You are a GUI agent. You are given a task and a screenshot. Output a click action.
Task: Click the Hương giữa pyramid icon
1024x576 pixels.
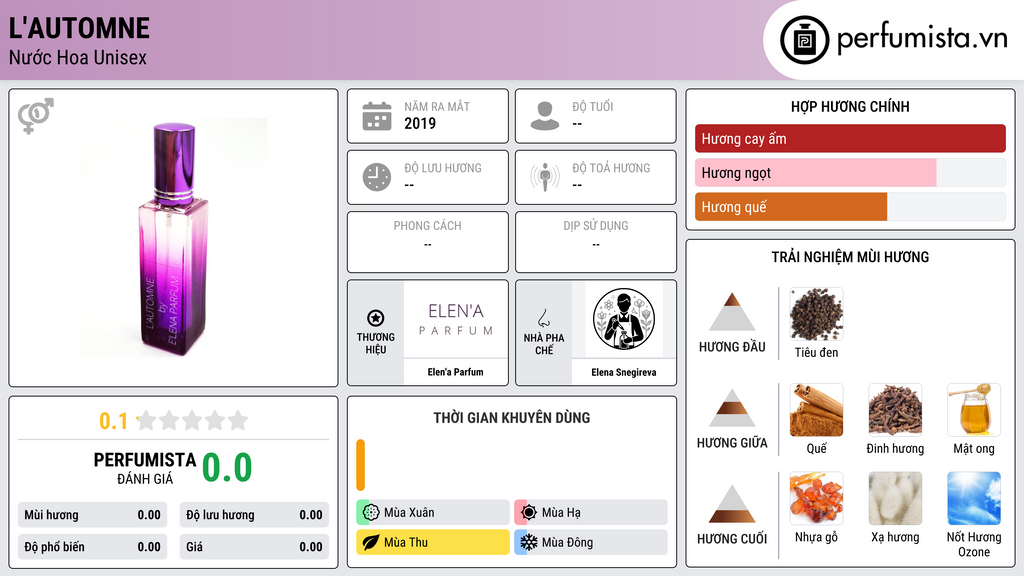732,408
